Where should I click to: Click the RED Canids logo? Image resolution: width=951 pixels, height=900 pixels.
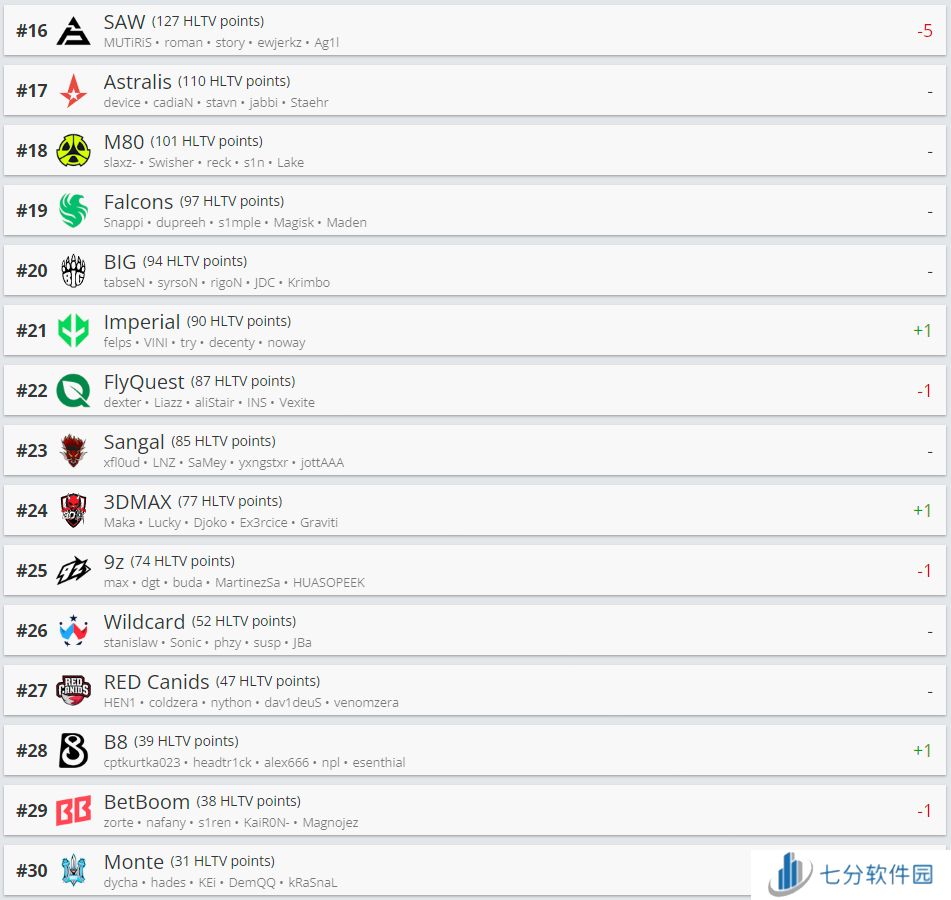click(x=73, y=691)
